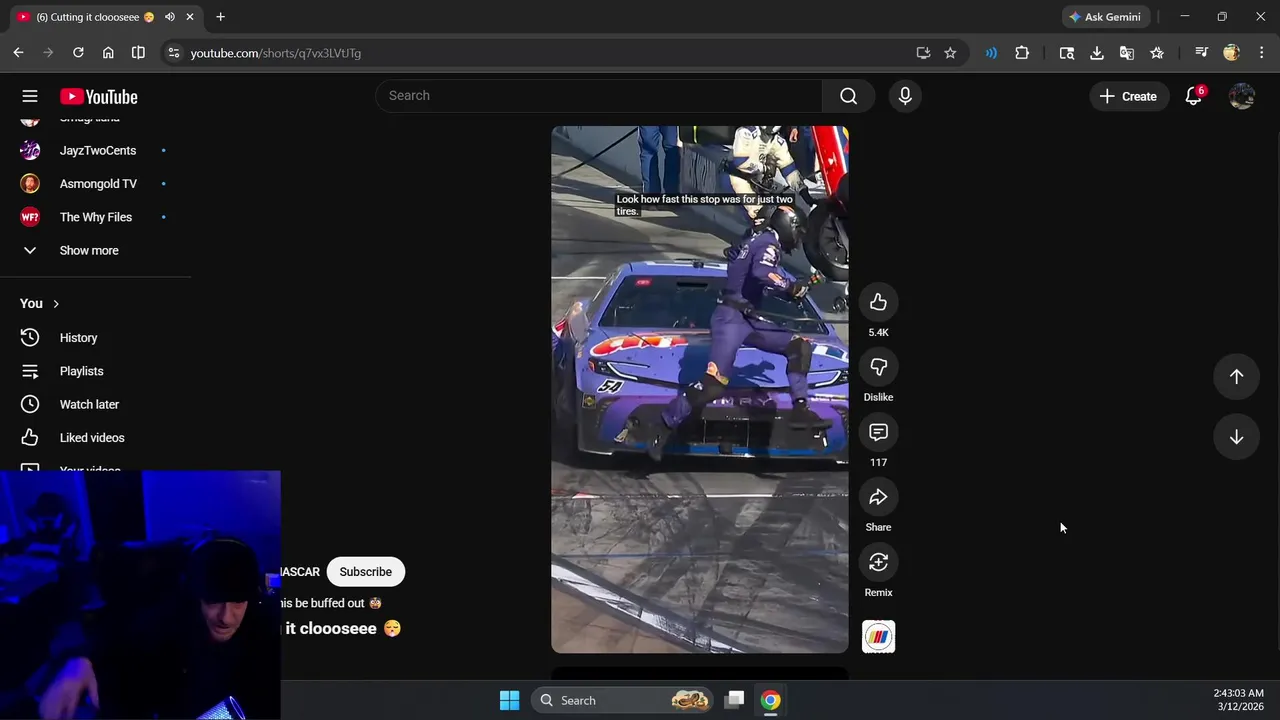Click the blue broadcast extension icon
Image resolution: width=1280 pixels, height=720 pixels.
click(991, 53)
